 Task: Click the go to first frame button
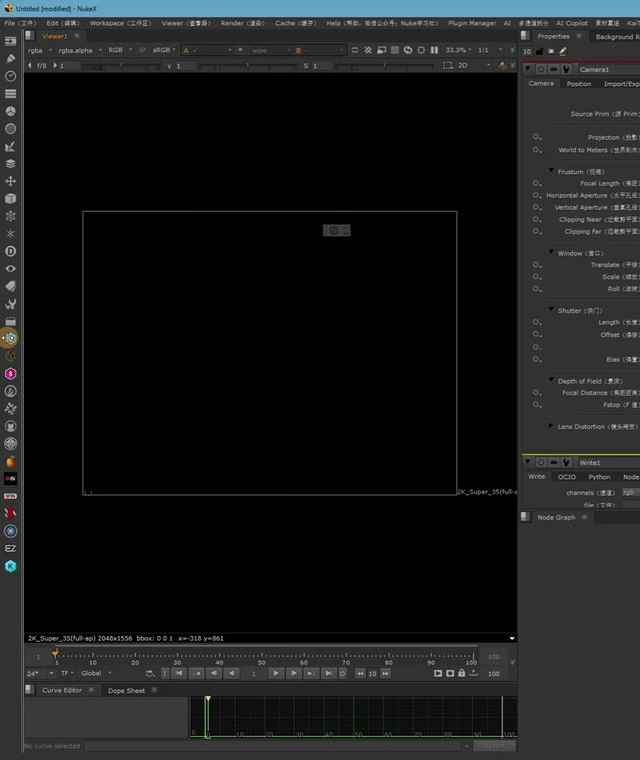click(x=179, y=673)
